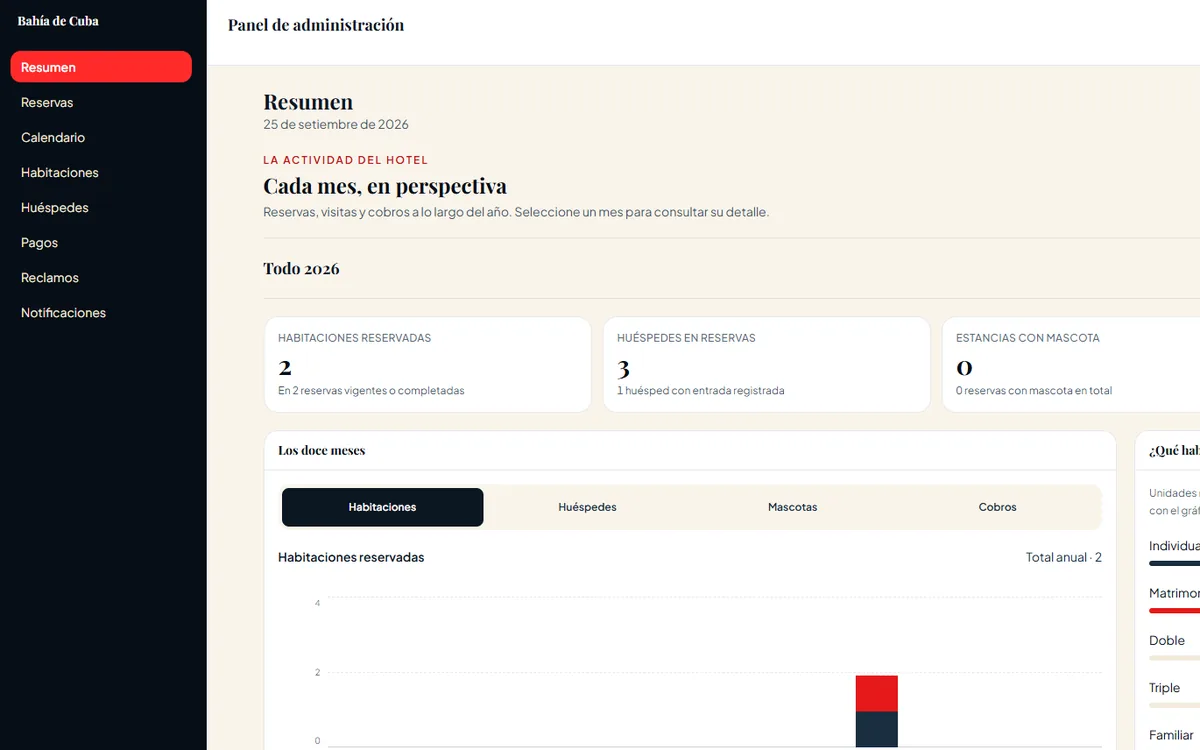This screenshot has height=750, width=1200.
Task: Navigate to Habitaciones in the sidebar
Action: pyautogui.click(x=101, y=172)
